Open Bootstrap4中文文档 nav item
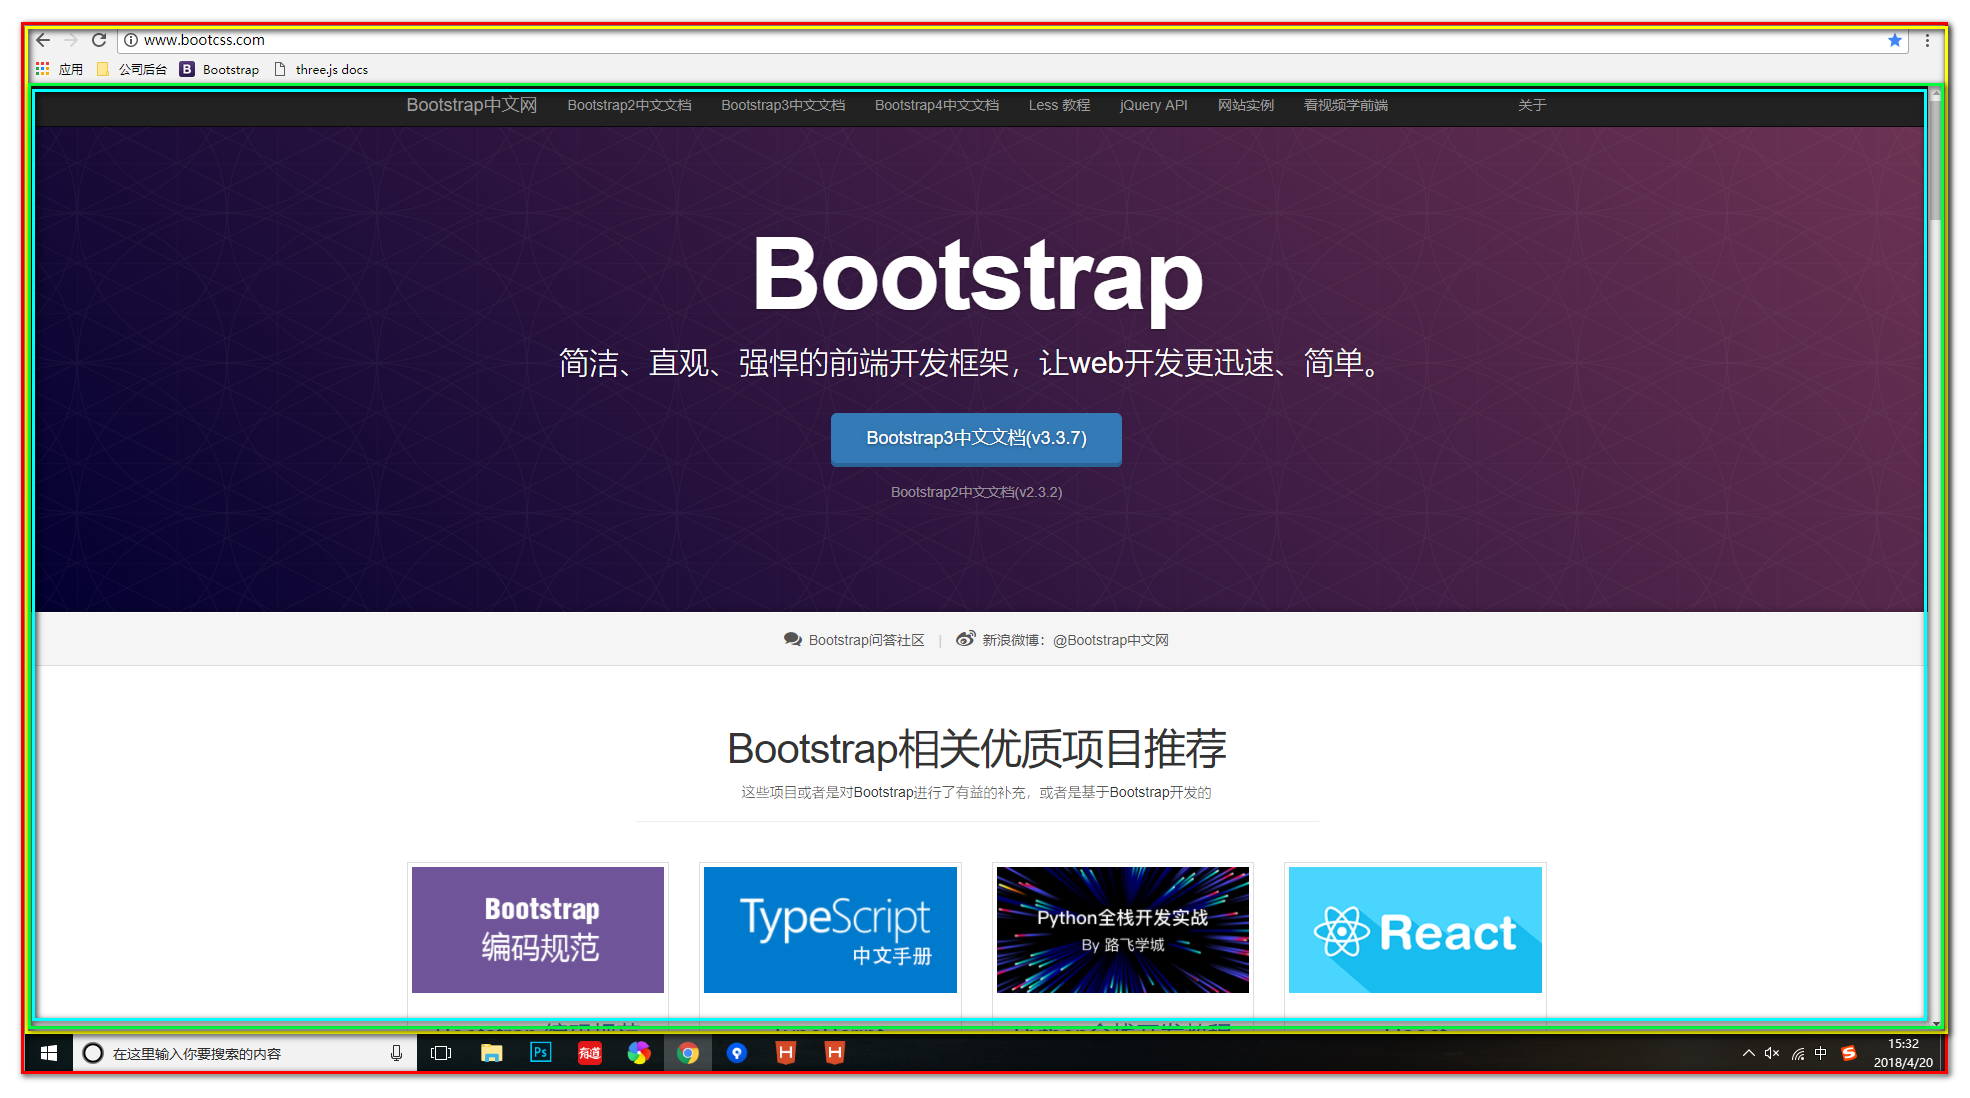Viewport: 1970px width, 1098px height. coord(937,105)
